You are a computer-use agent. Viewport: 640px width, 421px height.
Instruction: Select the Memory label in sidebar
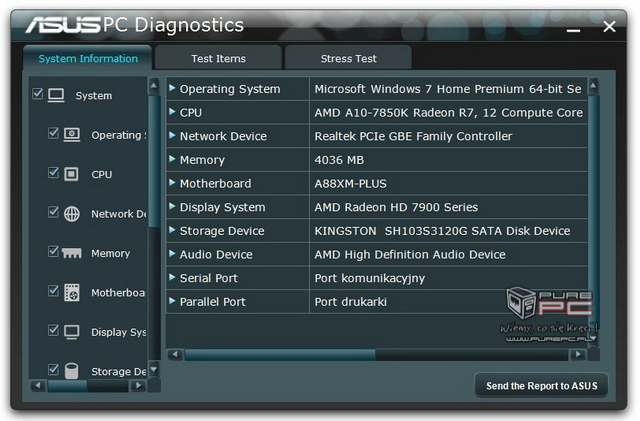111,253
